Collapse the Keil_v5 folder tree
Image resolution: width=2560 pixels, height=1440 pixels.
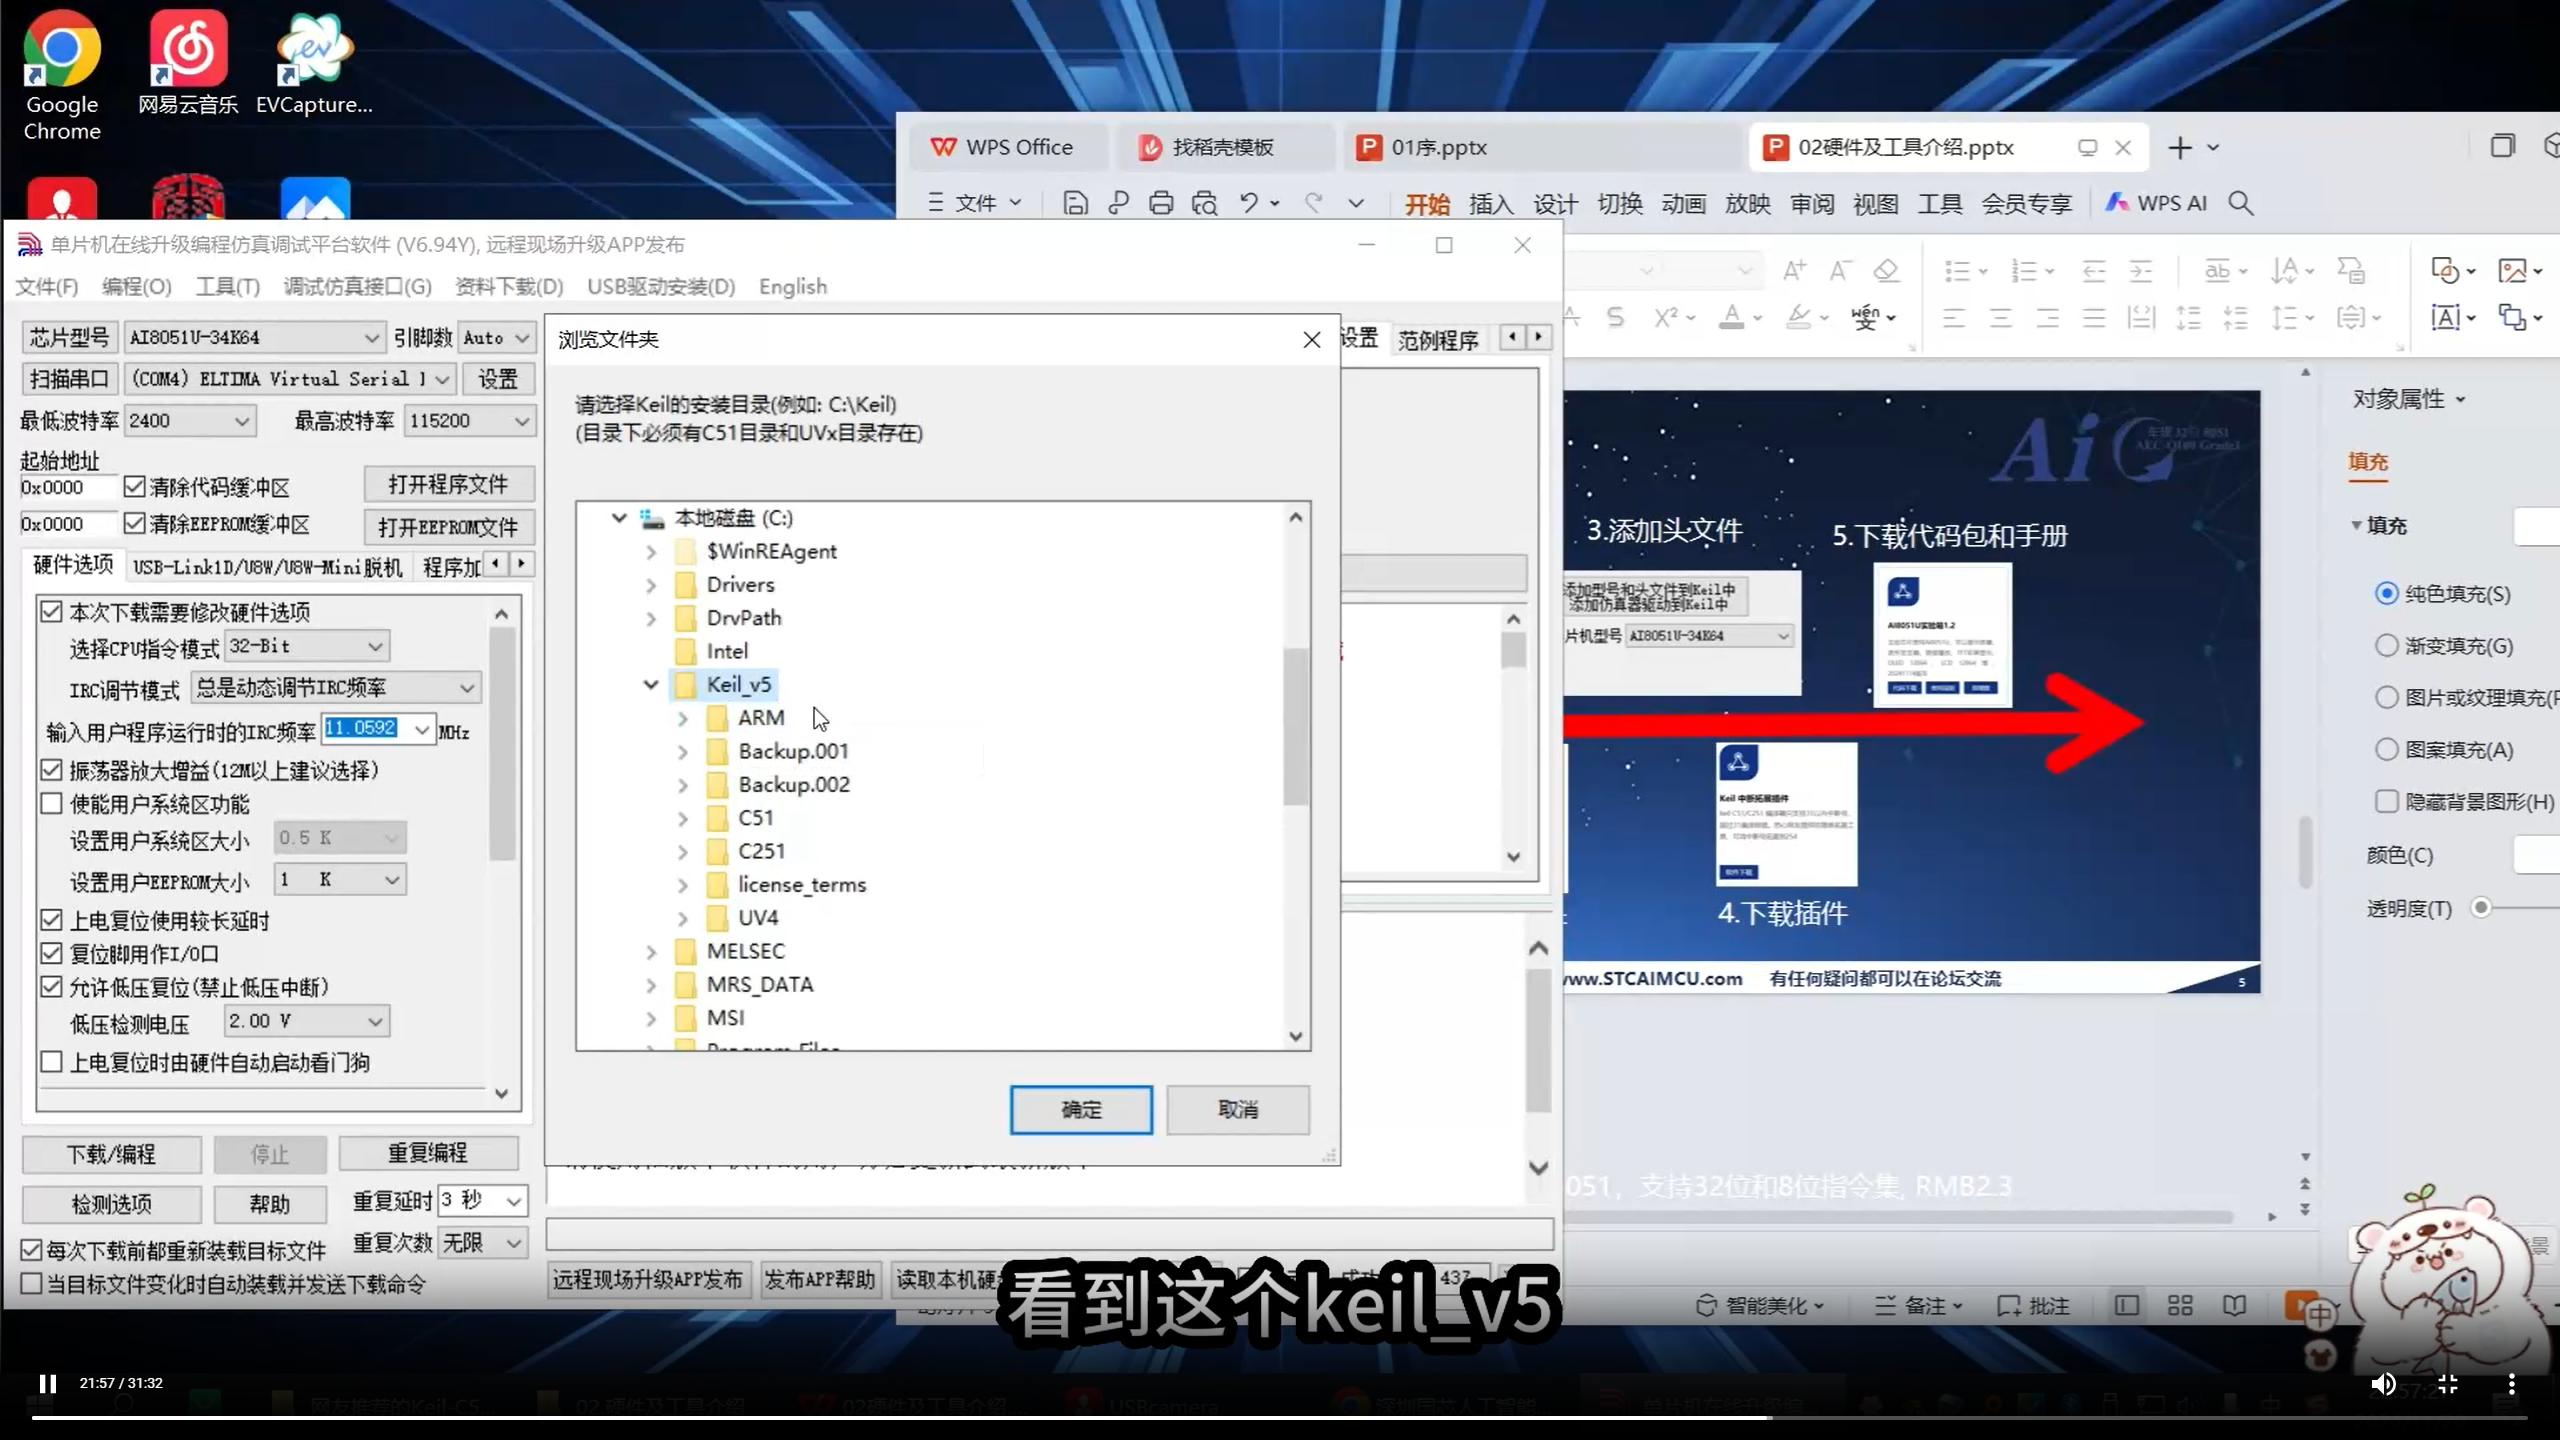coord(651,685)
